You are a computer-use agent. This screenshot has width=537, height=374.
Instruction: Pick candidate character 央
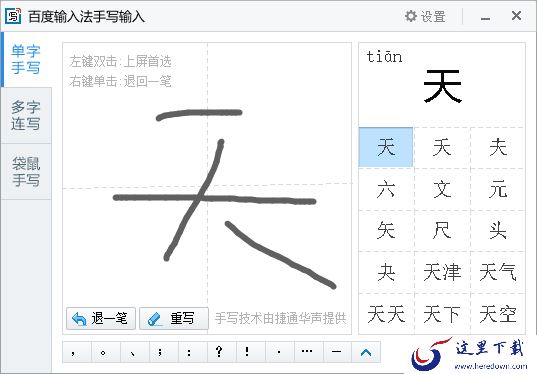coord(386,272)
